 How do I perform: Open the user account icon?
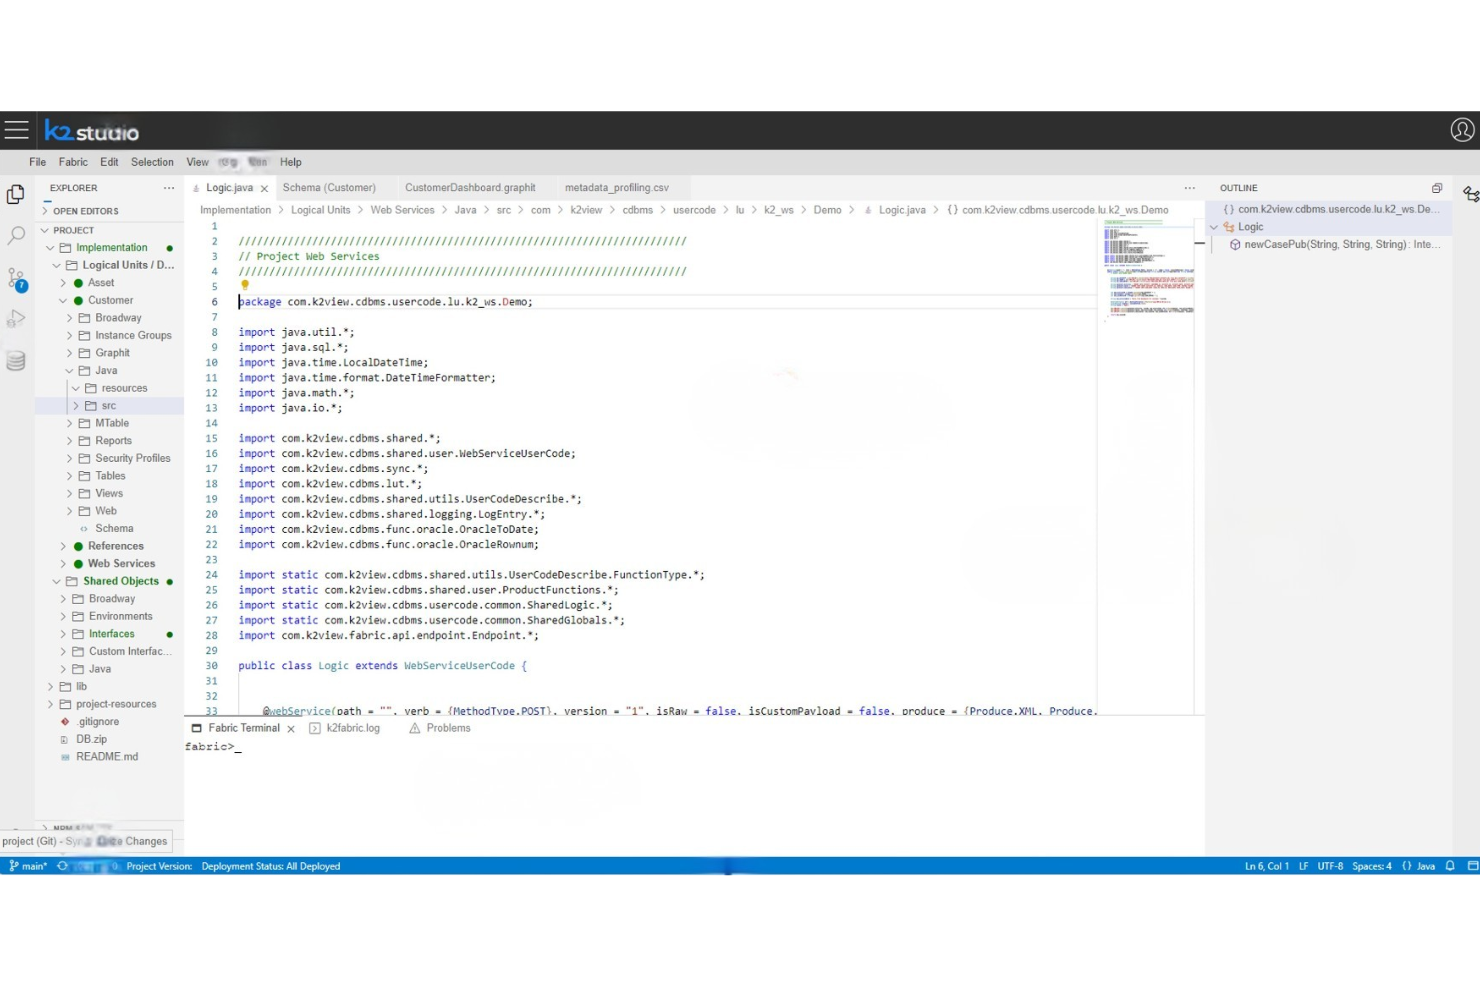tap(1462, 130)
